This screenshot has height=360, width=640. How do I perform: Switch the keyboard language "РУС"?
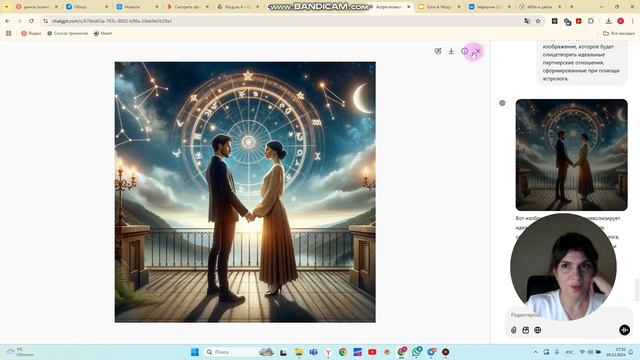click(569, 352)
